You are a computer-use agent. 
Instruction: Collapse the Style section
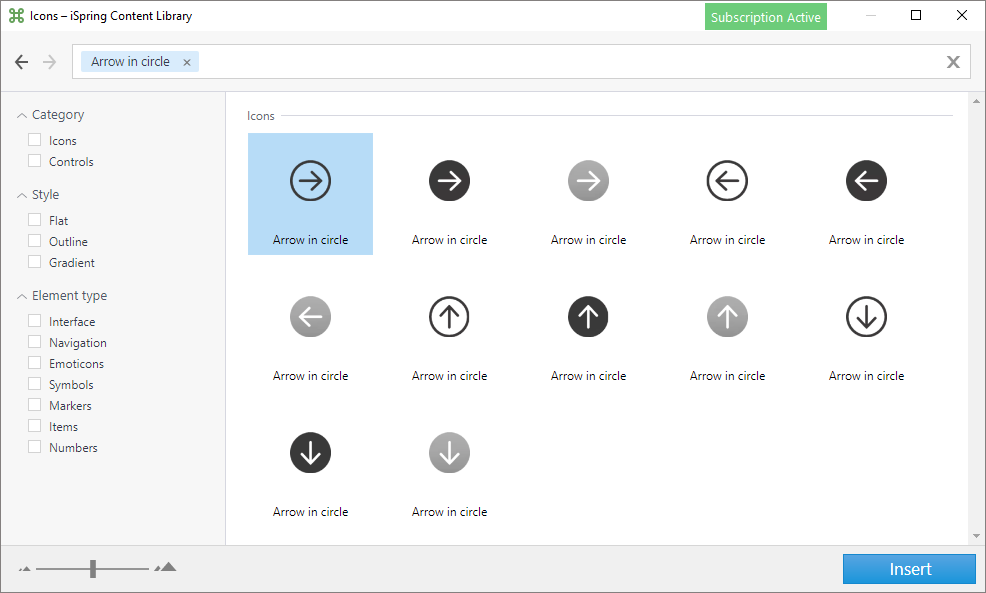(x=22, y=194)
